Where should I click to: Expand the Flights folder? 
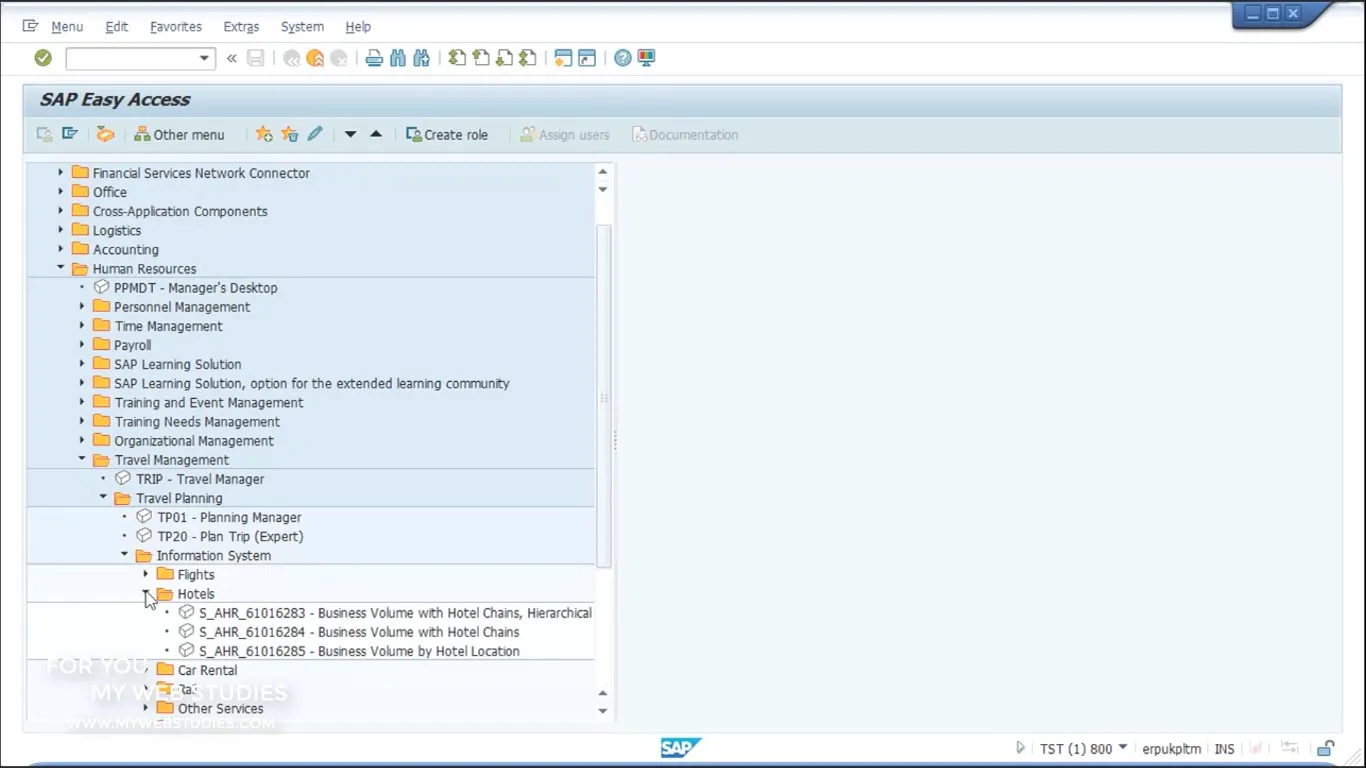(146, 574)
